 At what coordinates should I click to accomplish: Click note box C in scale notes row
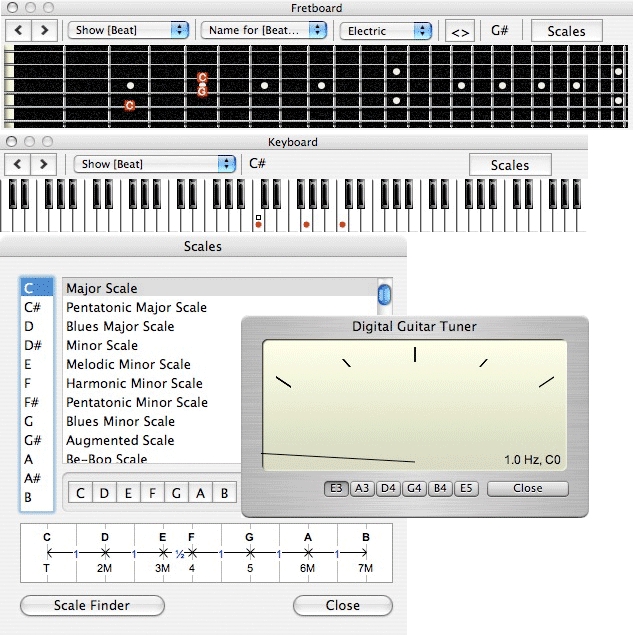click(x=80, y=493)
